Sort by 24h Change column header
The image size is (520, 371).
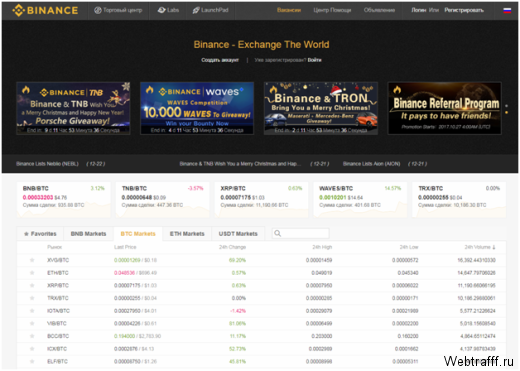pyautogui.click(x=232, y=247)
